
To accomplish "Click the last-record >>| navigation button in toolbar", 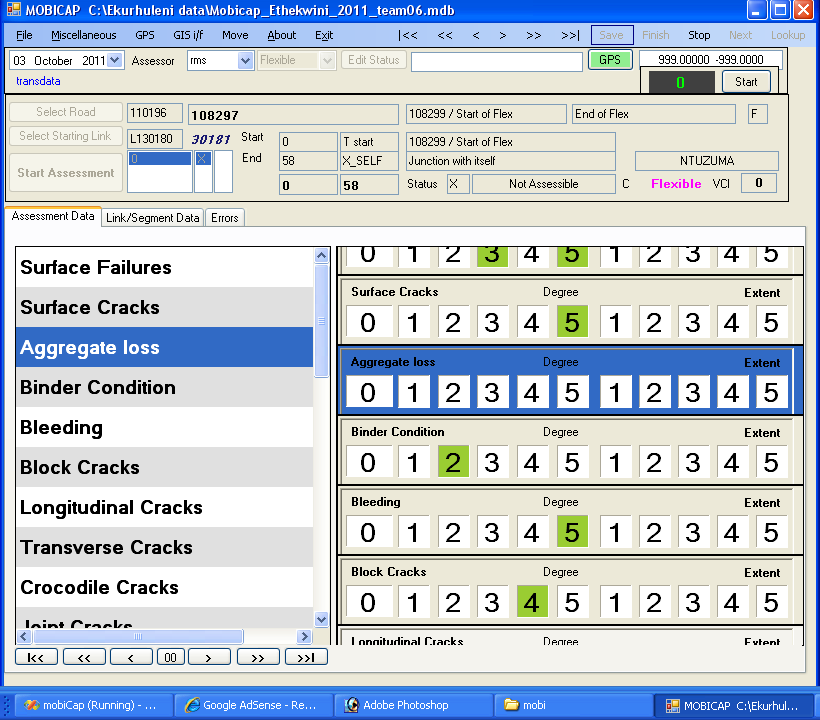I will click(570, 35).
